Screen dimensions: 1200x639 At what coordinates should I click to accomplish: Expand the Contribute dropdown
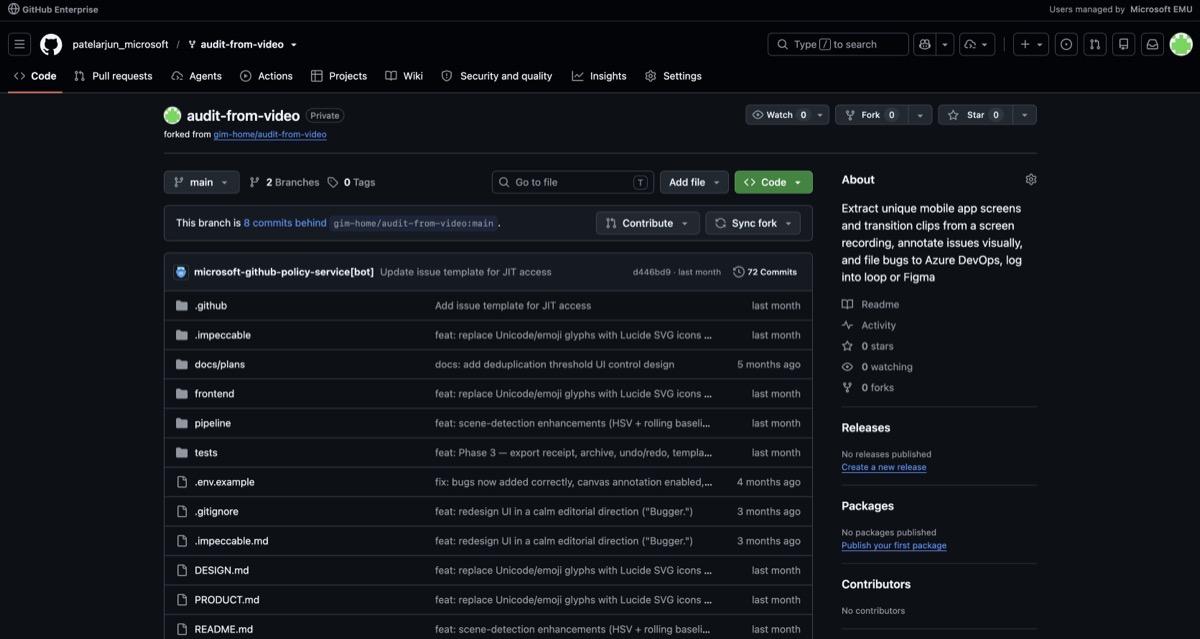pos(647,223)
